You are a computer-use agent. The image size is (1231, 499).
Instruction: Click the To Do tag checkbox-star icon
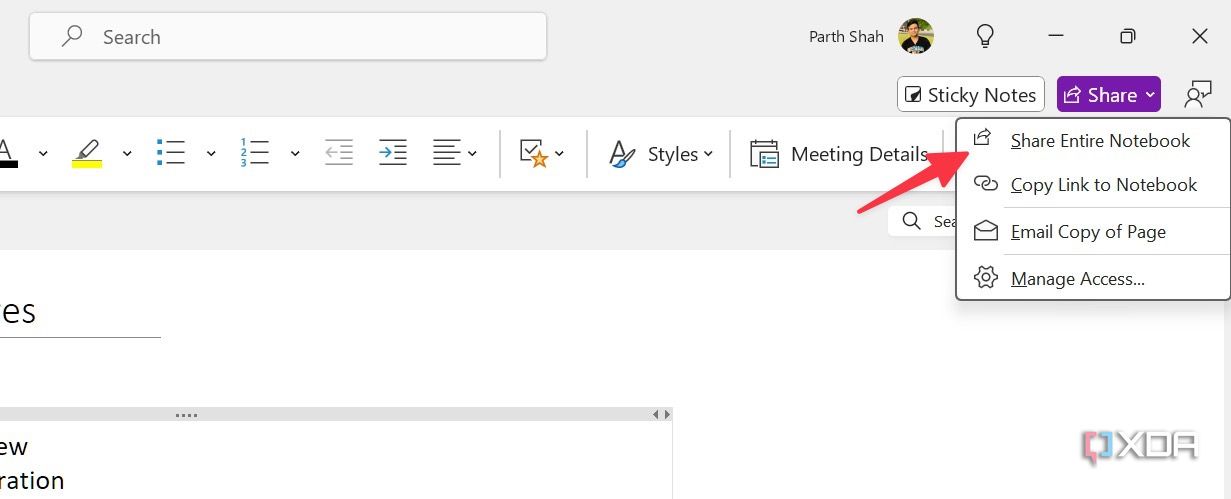[533, 153]
